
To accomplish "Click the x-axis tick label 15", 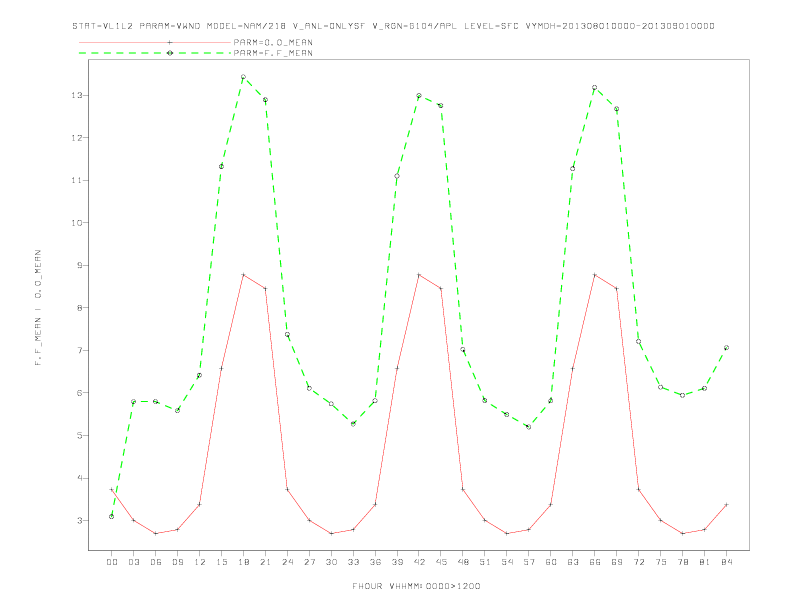I will 221,562.
